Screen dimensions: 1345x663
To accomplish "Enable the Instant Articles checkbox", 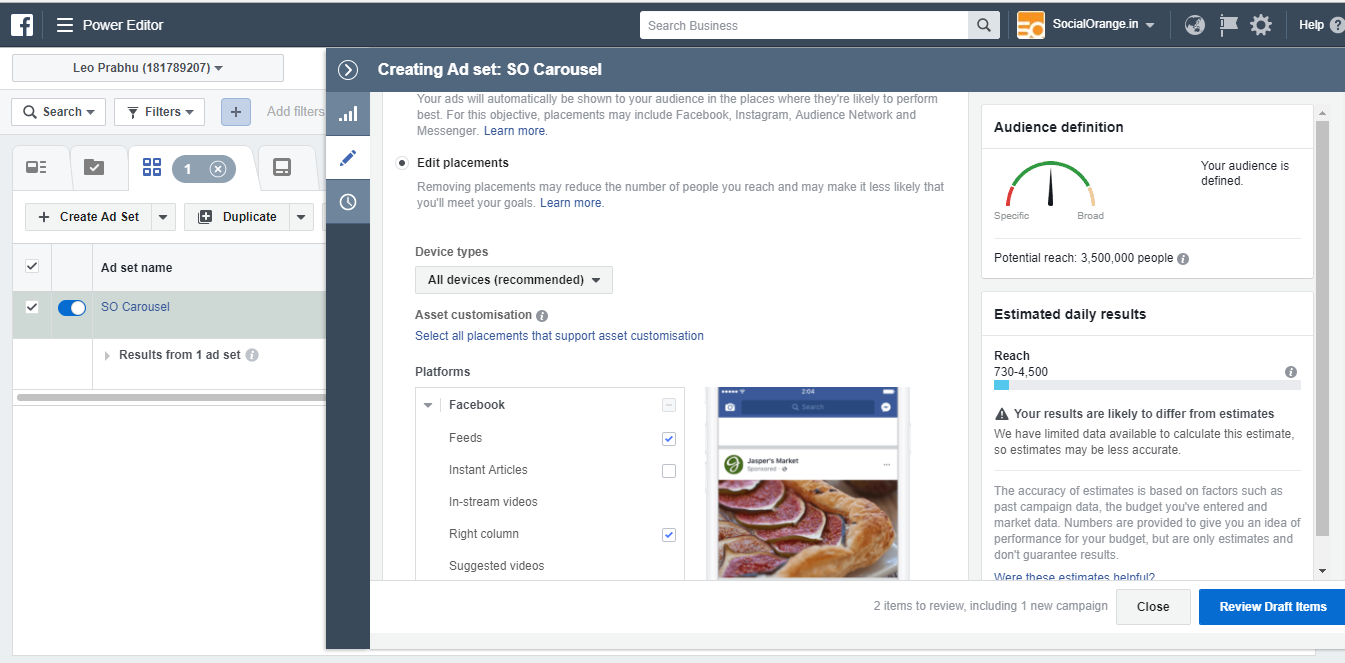I will [x=669, y=471].
